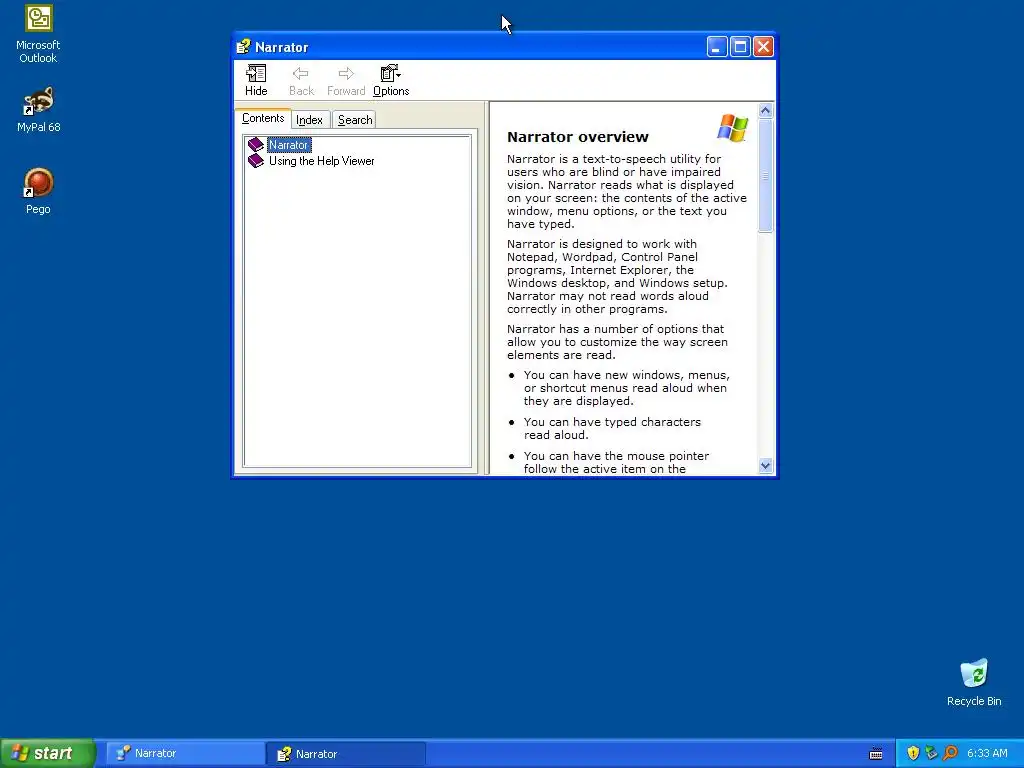
Task: Switch to the Contents tab
Action: [x=263, y=118]
